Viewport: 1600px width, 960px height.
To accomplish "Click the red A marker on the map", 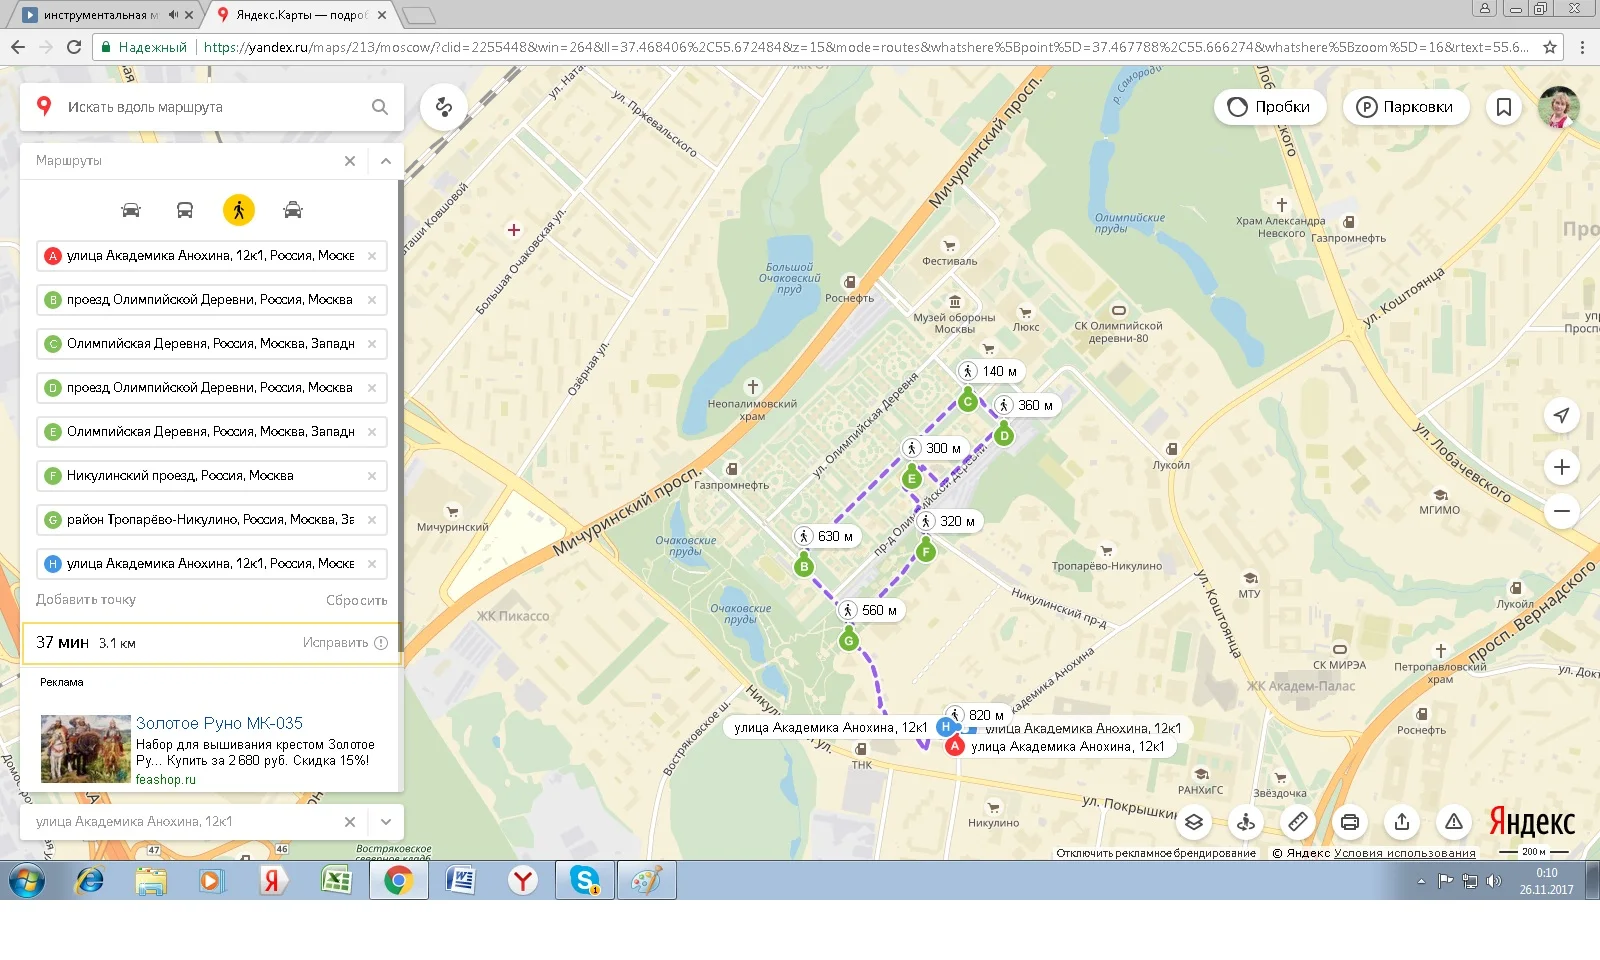I will click(x=955, y=746).
